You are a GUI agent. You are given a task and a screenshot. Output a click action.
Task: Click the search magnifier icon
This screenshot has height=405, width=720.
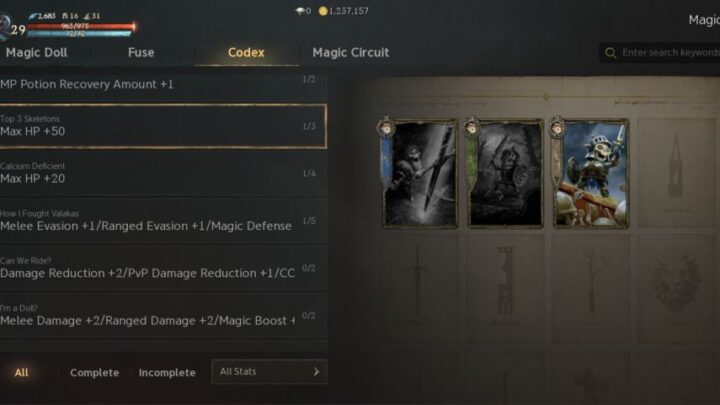point(610,53)
